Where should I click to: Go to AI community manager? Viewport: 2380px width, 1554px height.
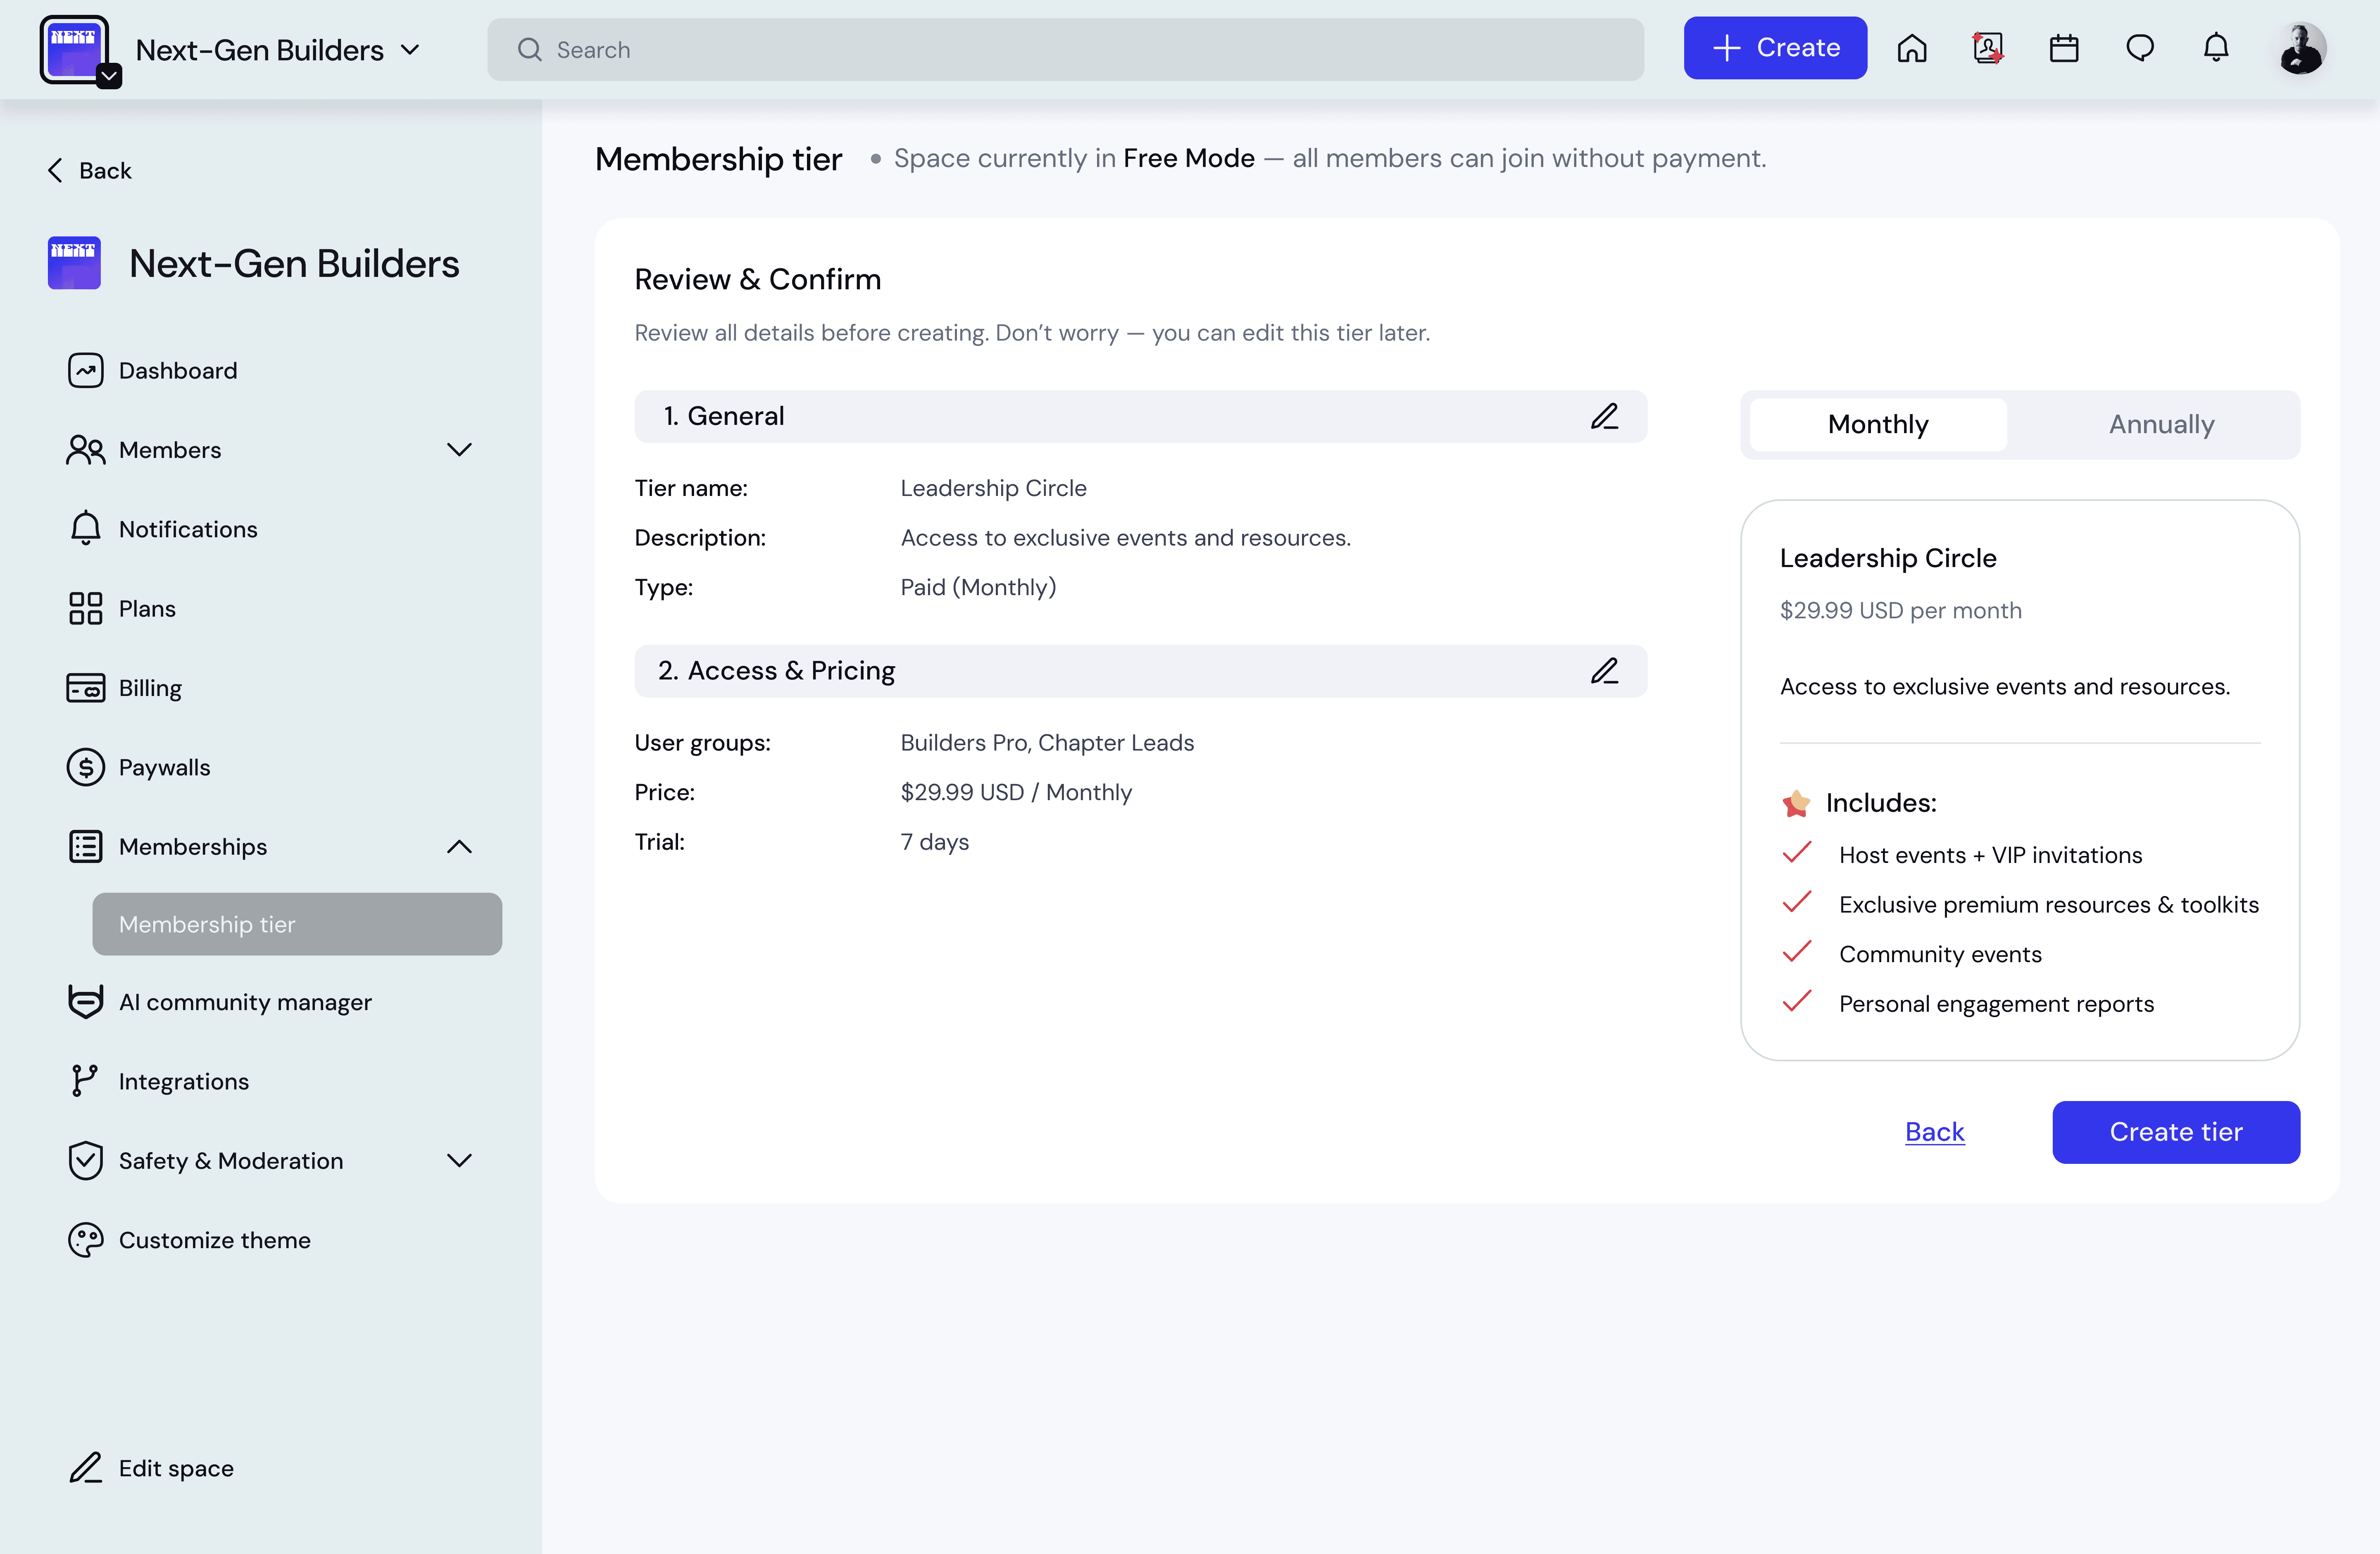(244, 1002)
